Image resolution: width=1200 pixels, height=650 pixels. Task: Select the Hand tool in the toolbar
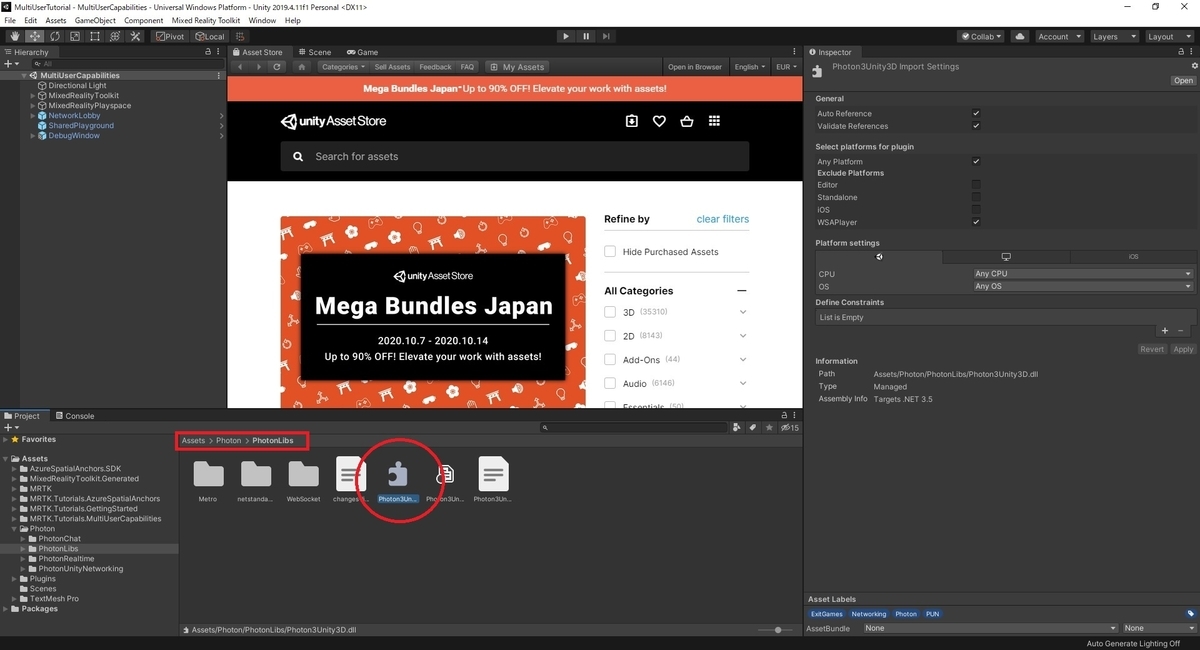coord(14,36)
